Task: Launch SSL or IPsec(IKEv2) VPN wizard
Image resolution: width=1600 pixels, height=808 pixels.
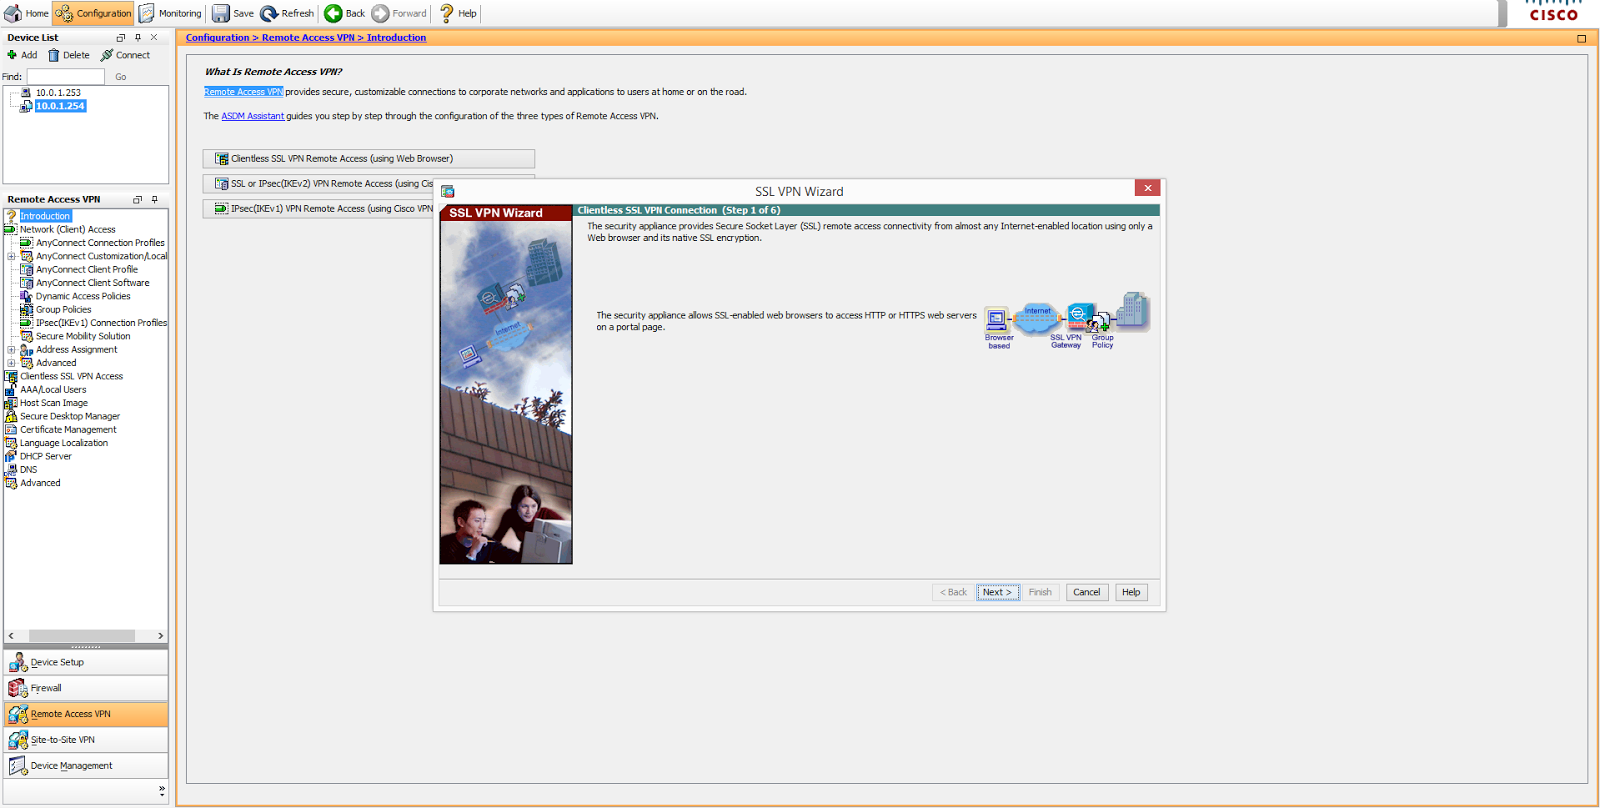Action: pos(318,184)
